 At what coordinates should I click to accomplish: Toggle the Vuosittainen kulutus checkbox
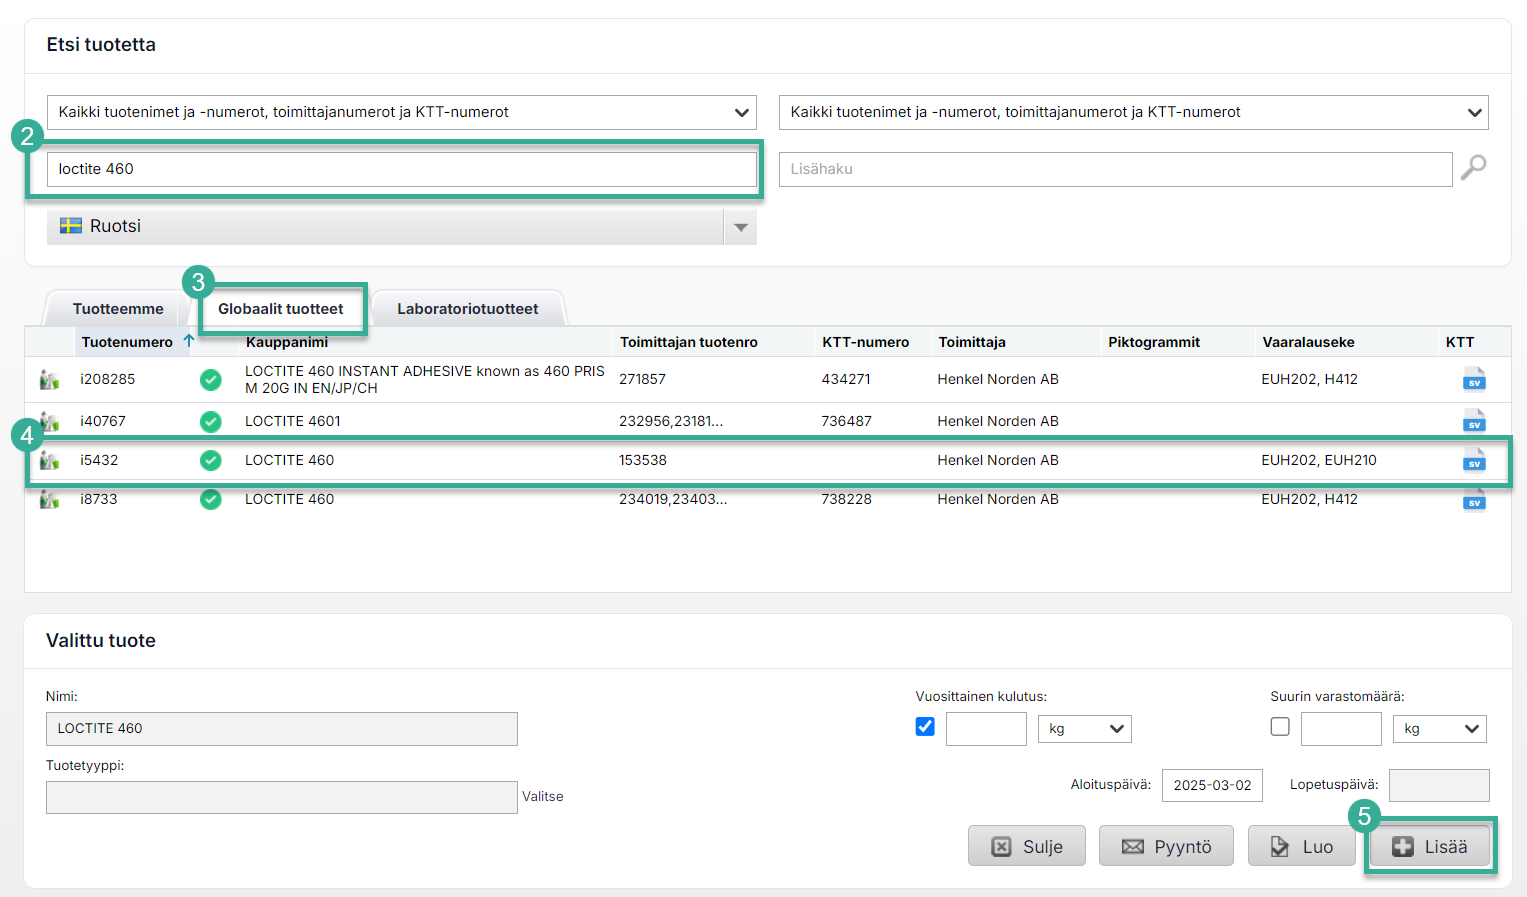[925, 727]
